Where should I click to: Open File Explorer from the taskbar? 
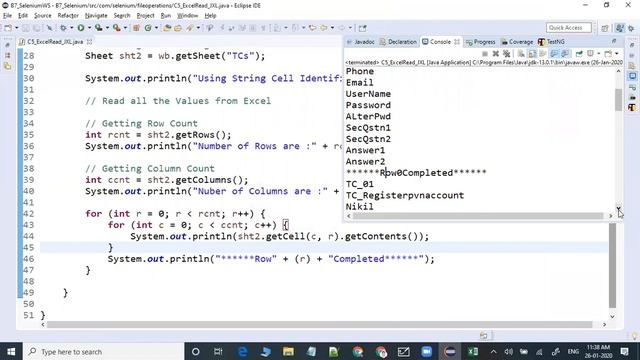pyautogui.click(x=288, y=351)
